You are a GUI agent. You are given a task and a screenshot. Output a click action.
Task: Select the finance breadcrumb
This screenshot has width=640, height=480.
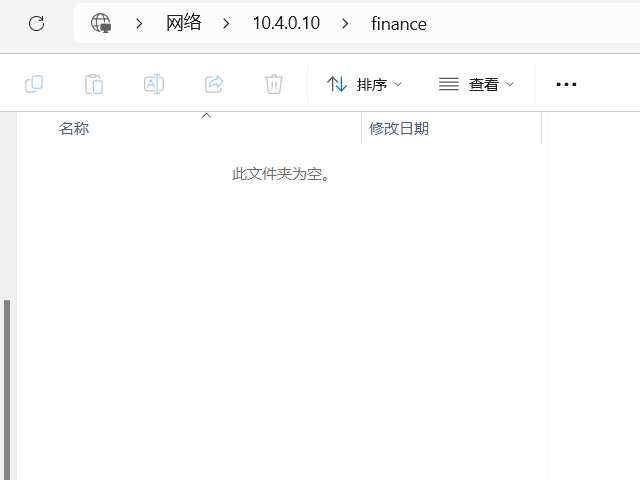click(x=399, y=24)
